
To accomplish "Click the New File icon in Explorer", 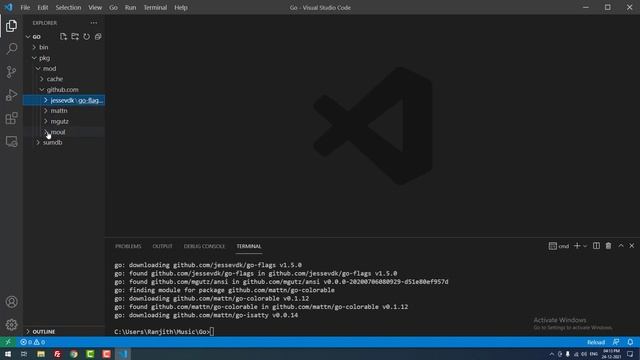I will point(63,37).
